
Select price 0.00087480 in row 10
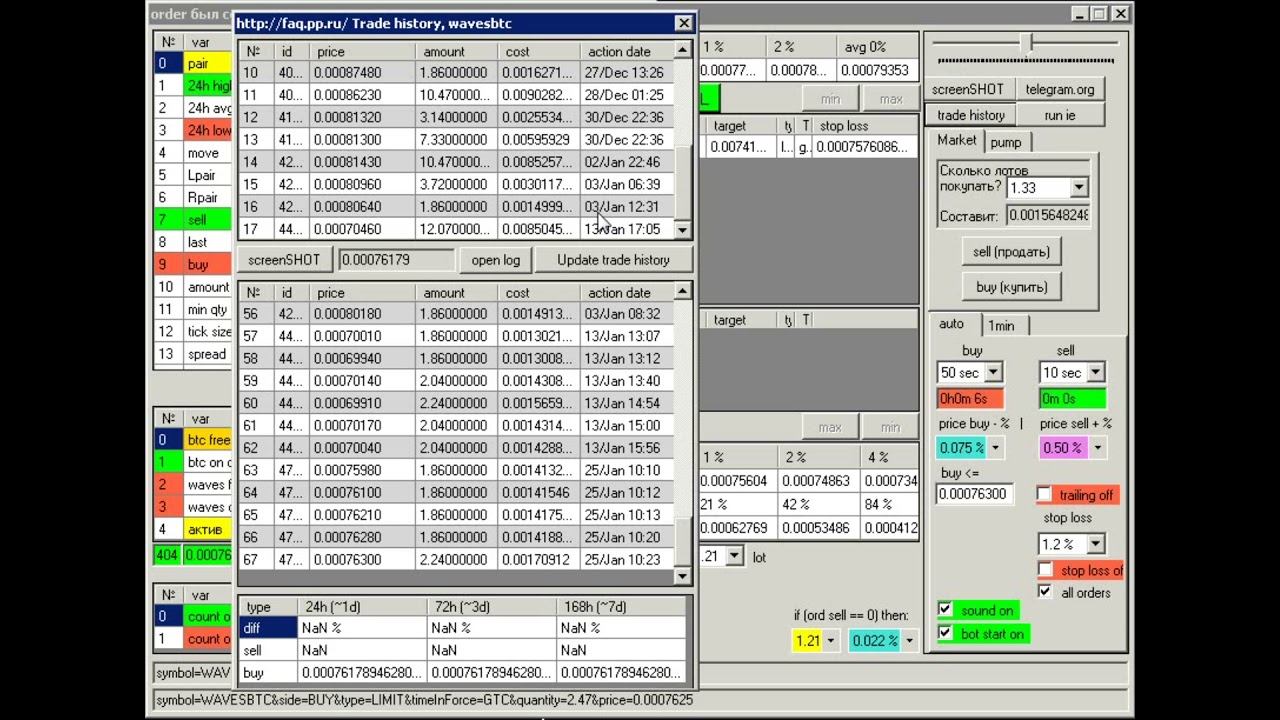tap(362, 73)
